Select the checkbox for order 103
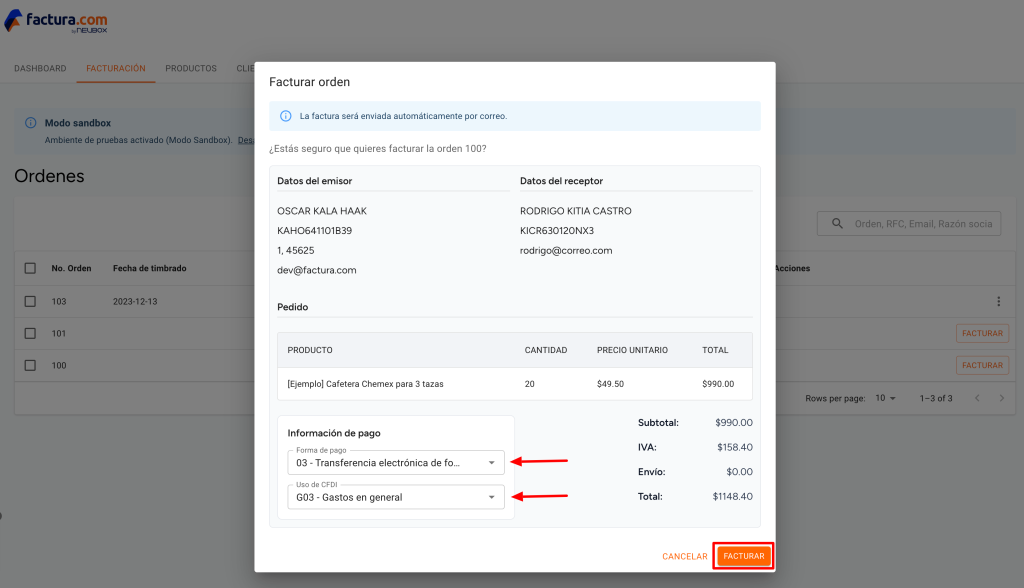The image size is (1024, 588). [30, 301]
